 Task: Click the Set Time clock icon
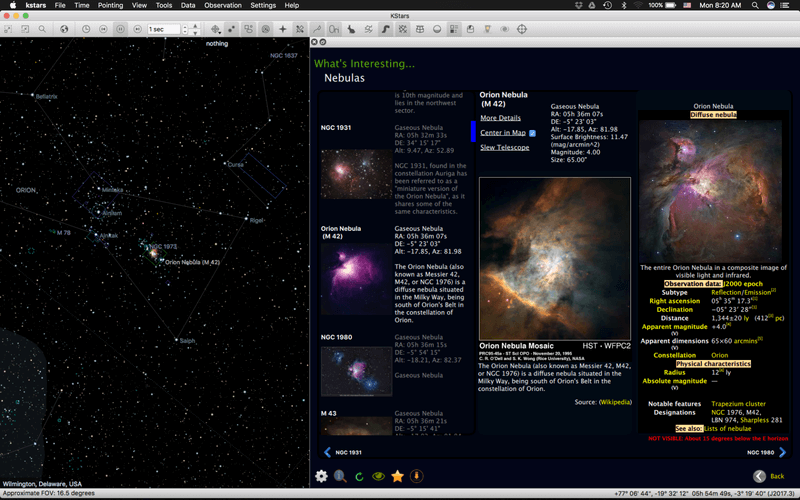tap(86, 29)
